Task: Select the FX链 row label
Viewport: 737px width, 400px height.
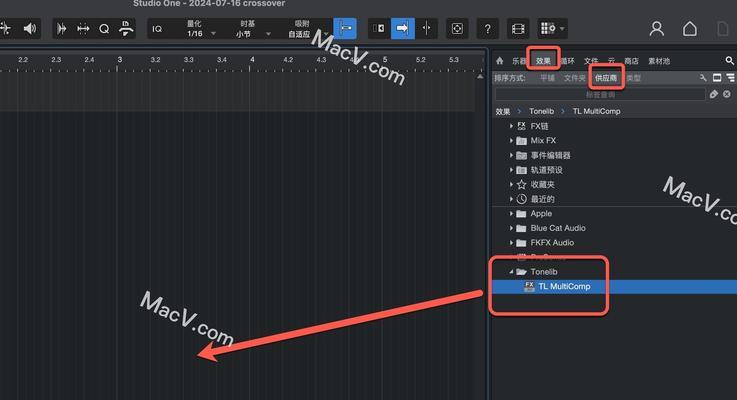Action: tap(540, 126)
